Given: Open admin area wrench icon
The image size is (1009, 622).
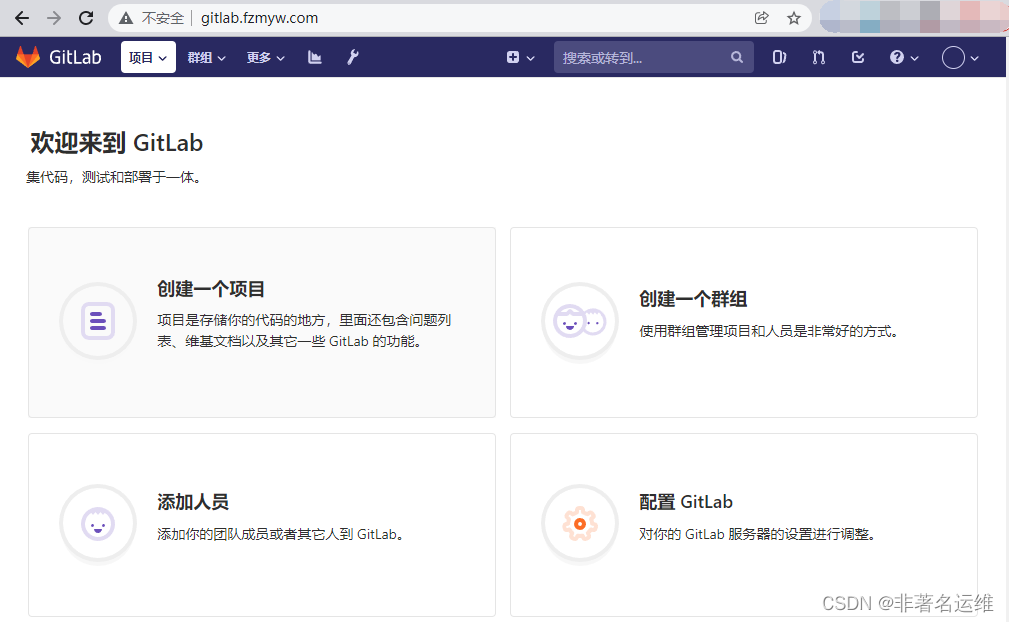Looking at the screenshot, I should tap(353, 57).
